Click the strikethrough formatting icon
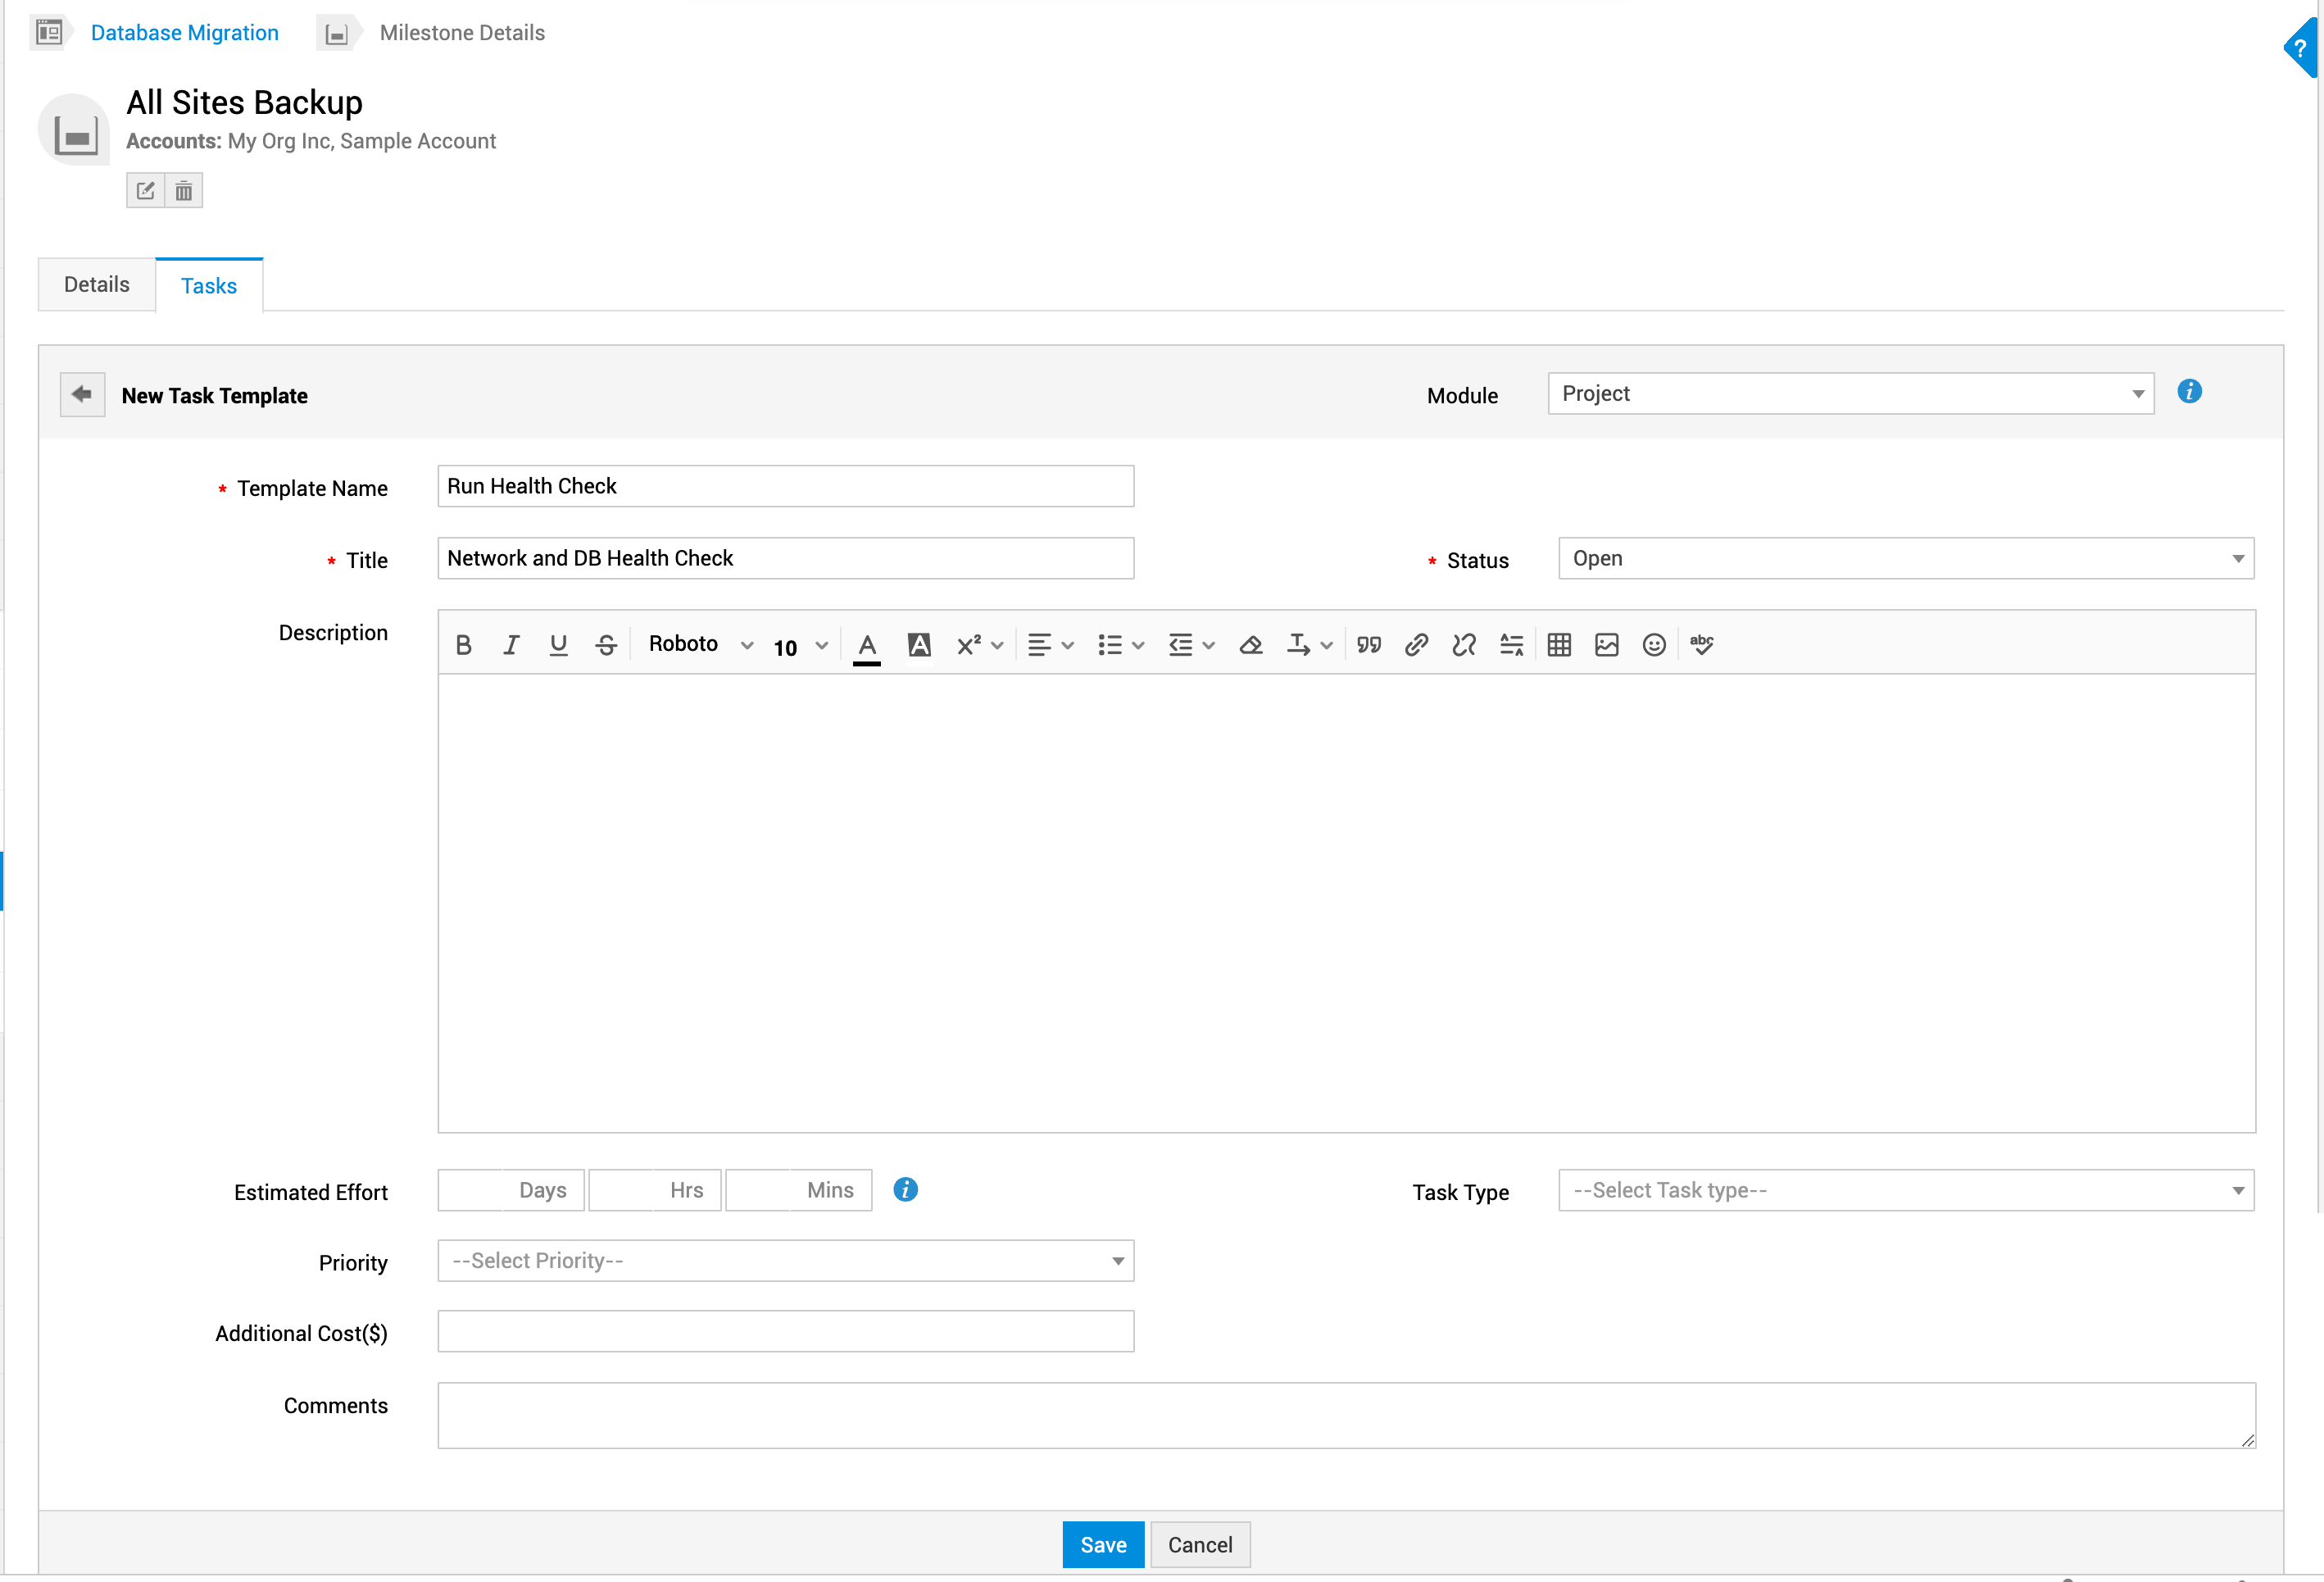Screen dimensions: 2324x1582 (606, 645)
